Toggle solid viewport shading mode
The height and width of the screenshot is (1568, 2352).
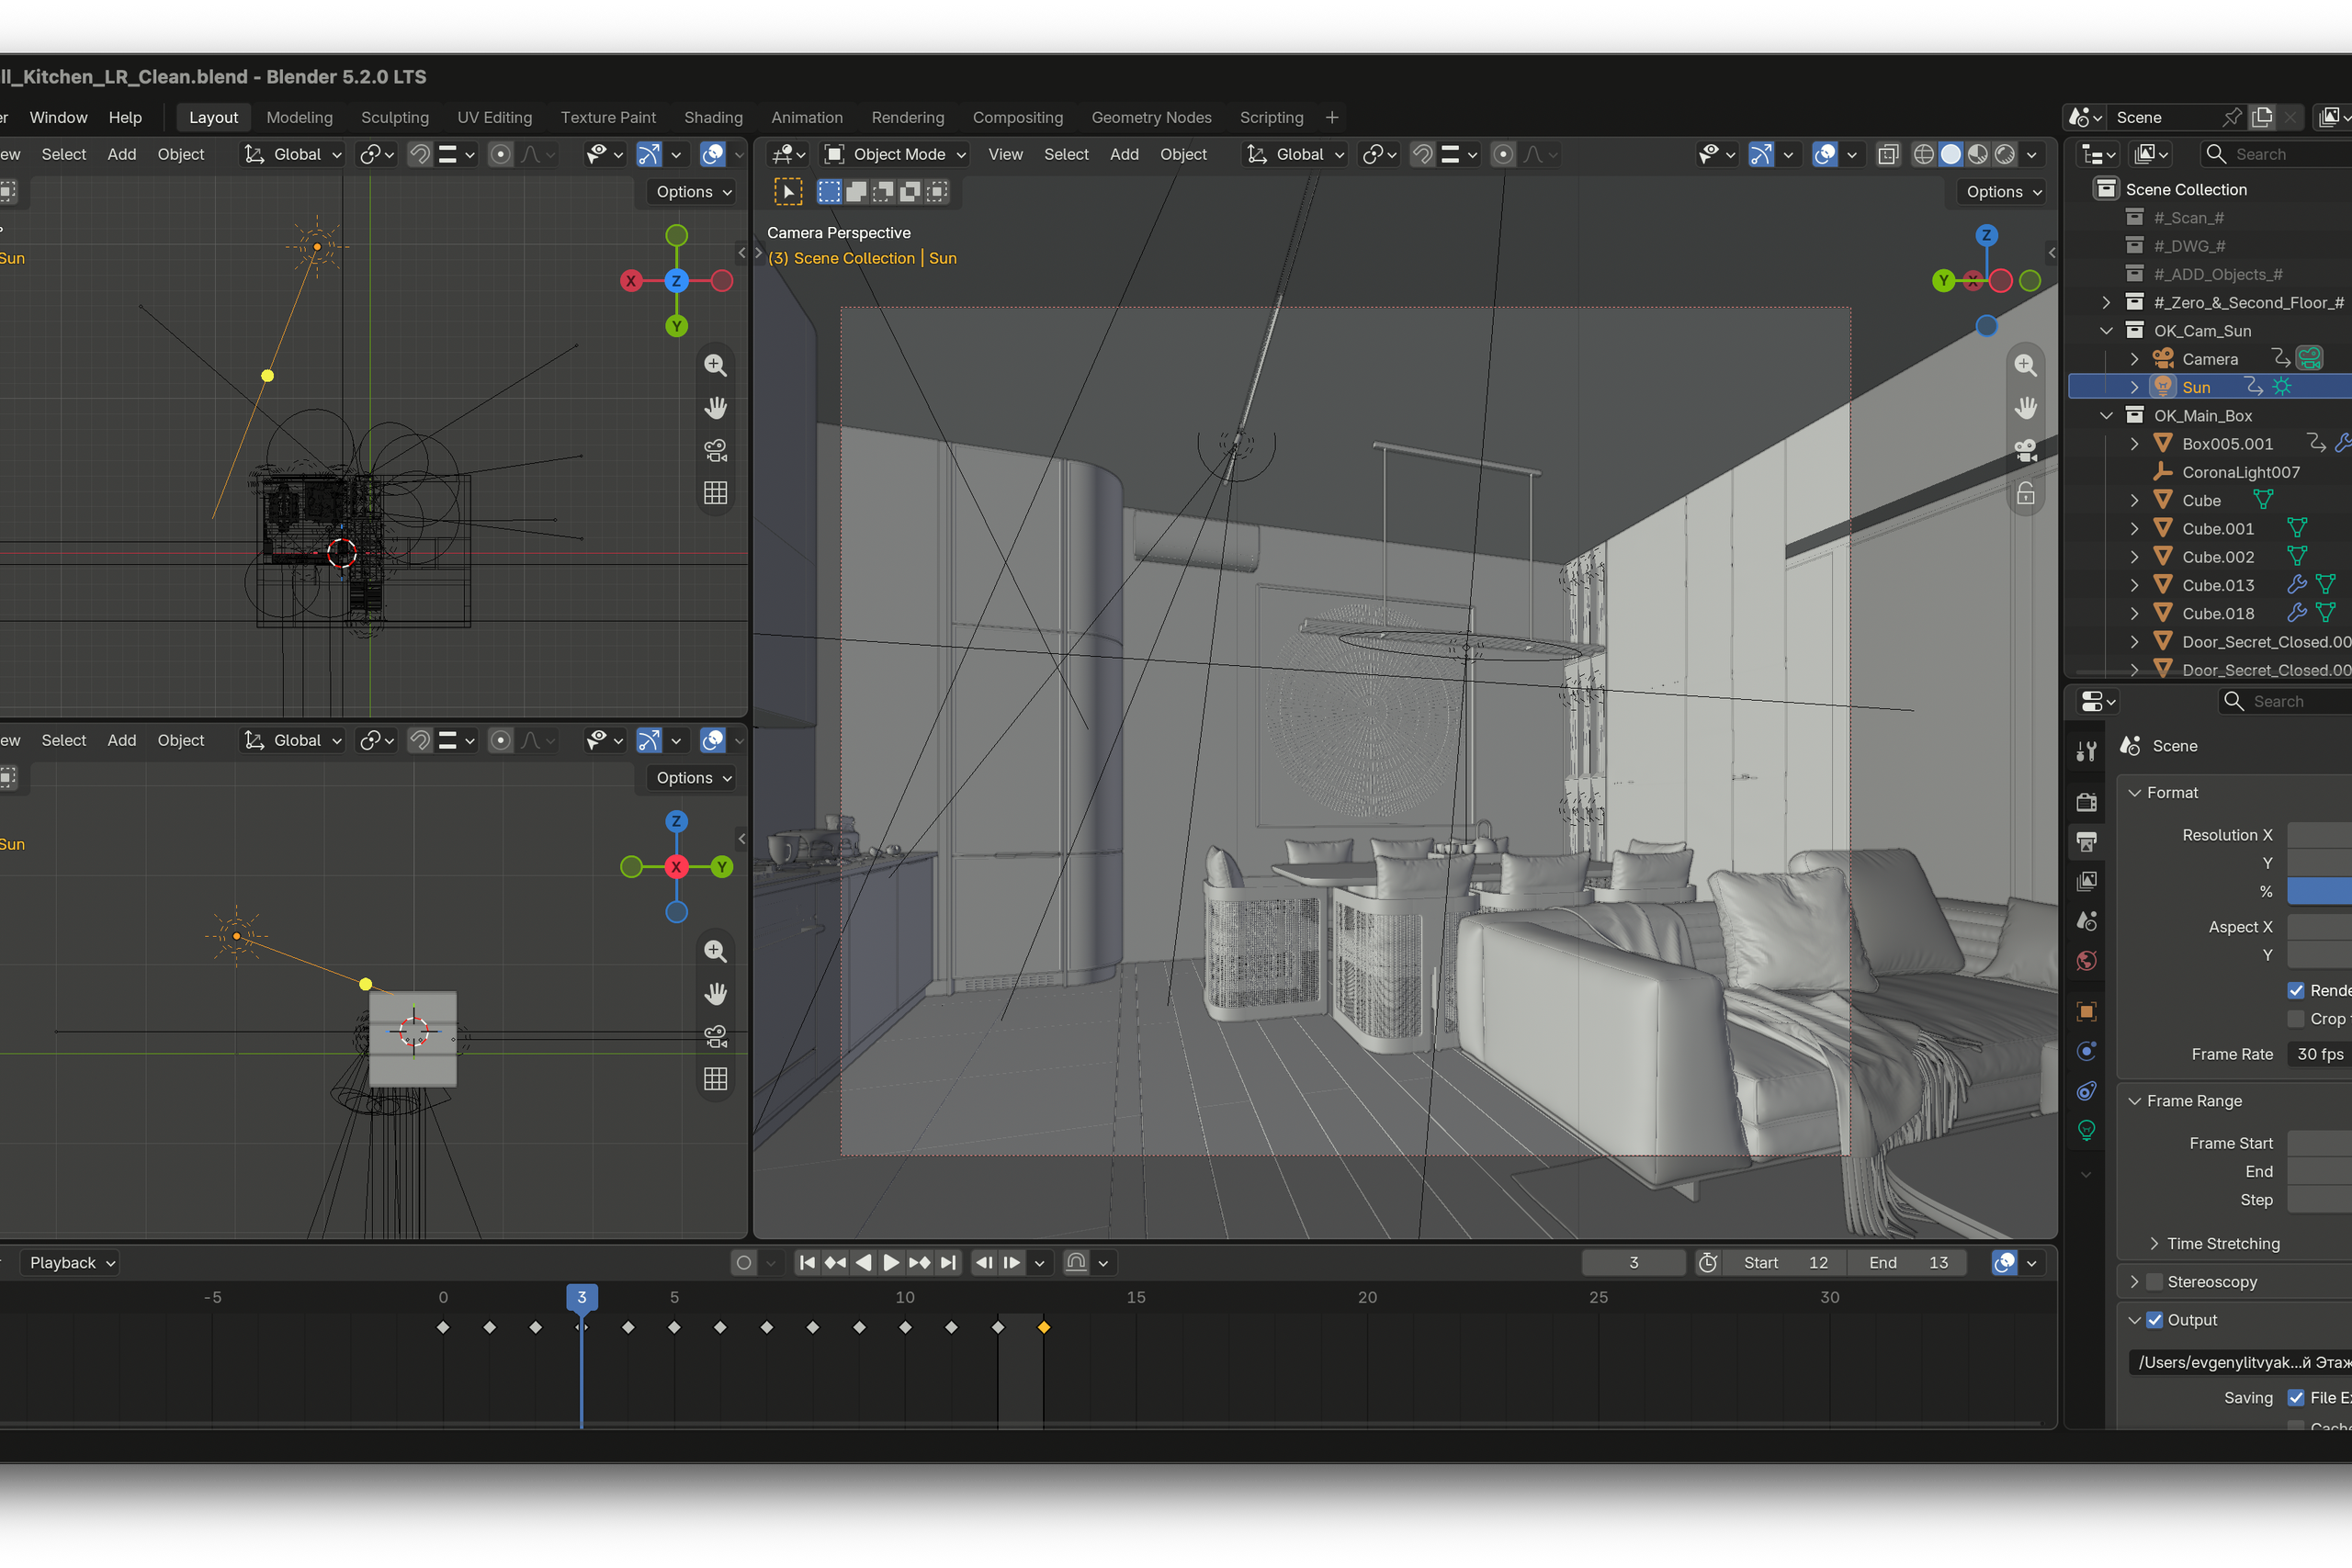1950,154
